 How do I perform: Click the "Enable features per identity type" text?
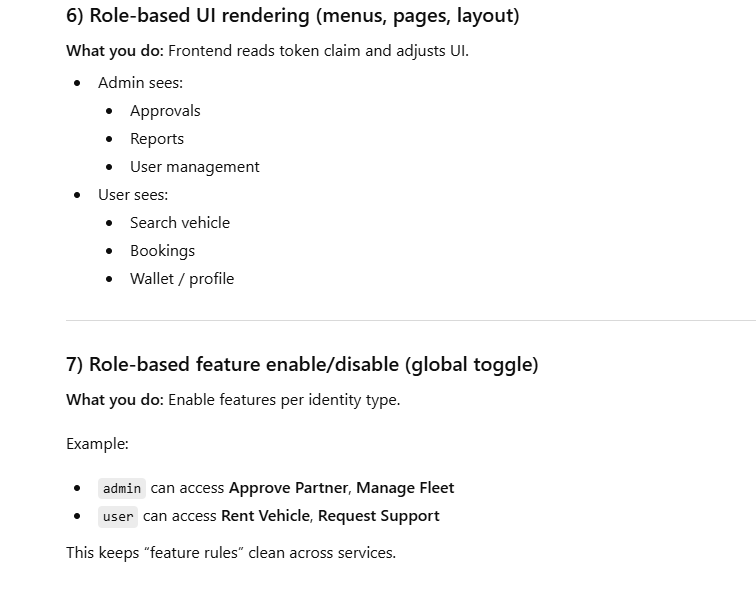pos(284,400)
